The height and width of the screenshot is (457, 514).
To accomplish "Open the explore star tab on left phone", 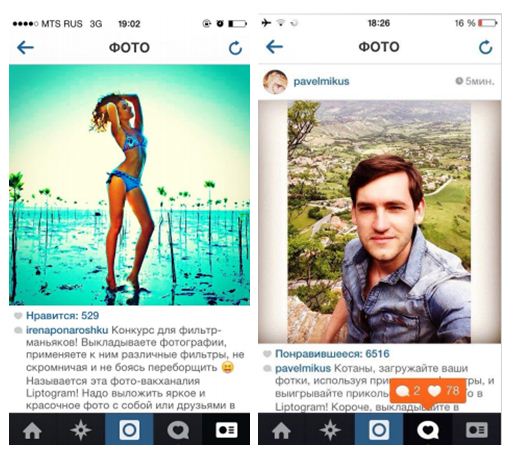I will (81, 430).
